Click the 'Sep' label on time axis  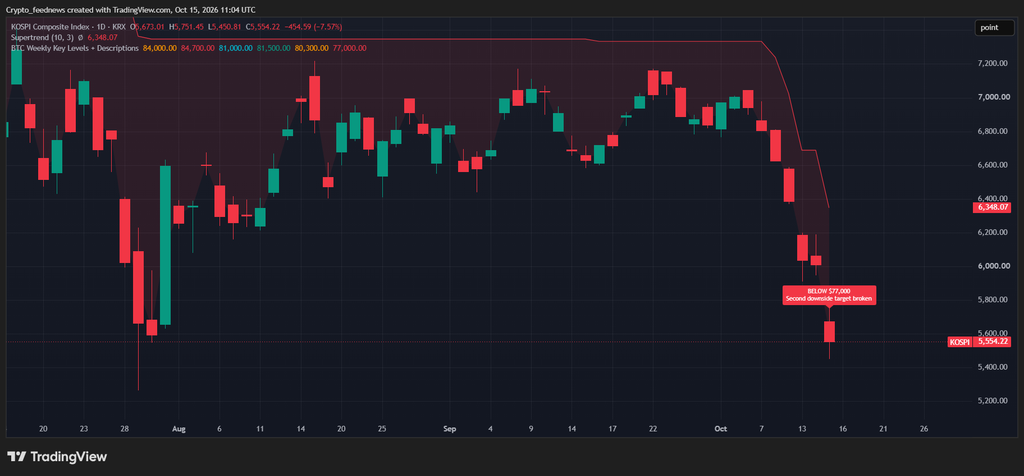click(x=449, y=429)
